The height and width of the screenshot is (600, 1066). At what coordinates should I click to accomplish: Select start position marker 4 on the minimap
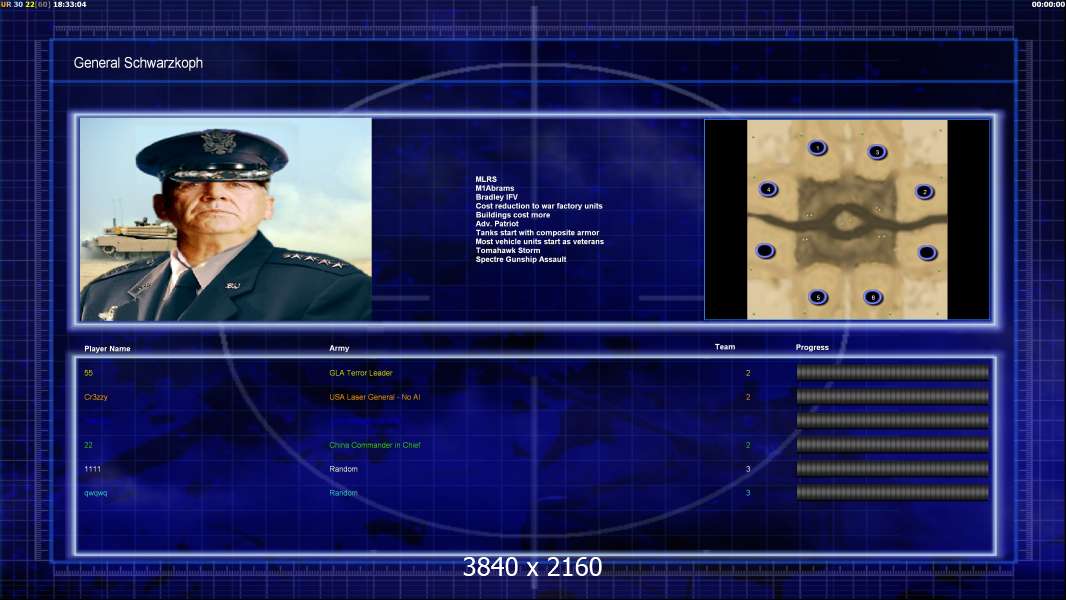pyautogui.click(x=768, y=189)
